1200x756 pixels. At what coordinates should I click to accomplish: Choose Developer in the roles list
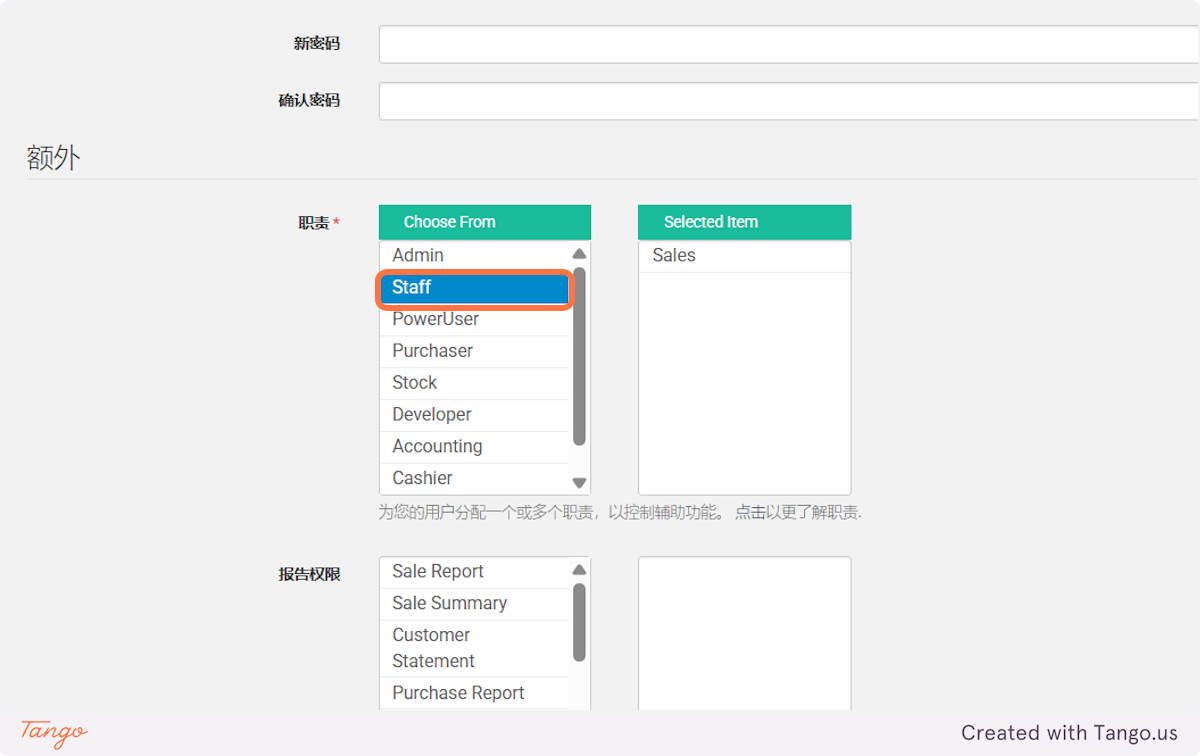(474, 416)
